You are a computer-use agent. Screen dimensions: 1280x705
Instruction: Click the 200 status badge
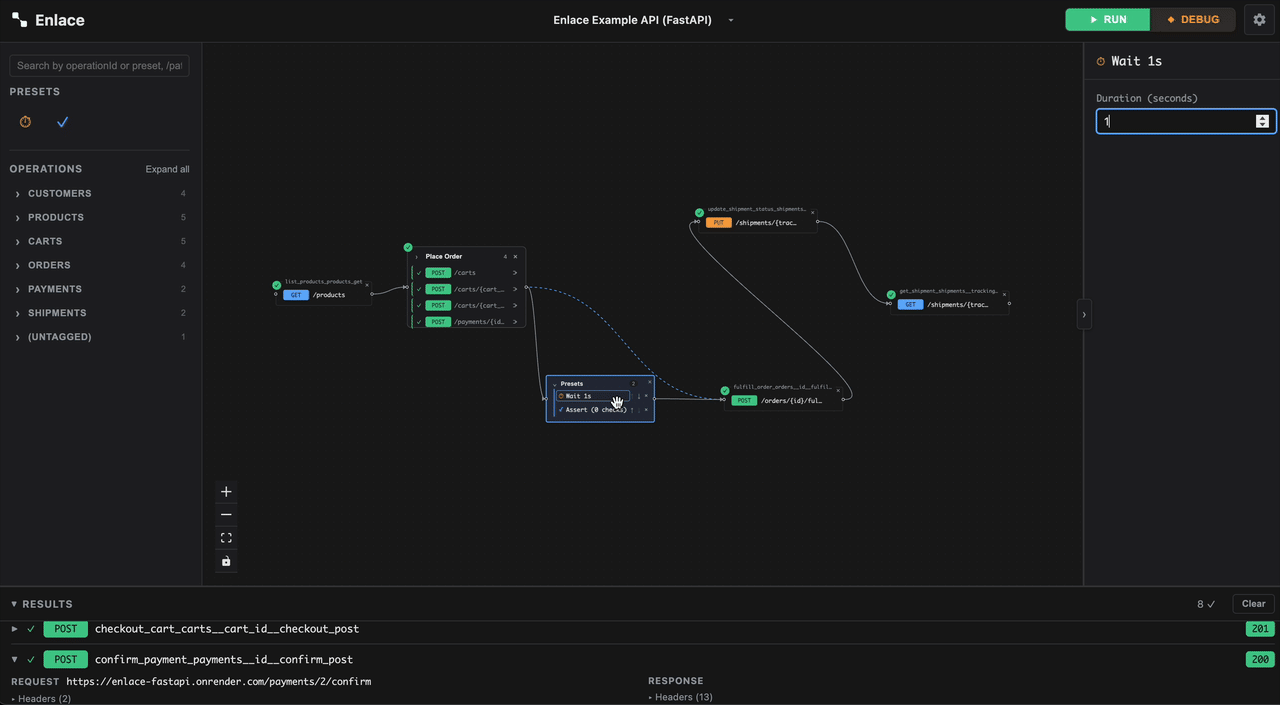tap(1260, 660)
